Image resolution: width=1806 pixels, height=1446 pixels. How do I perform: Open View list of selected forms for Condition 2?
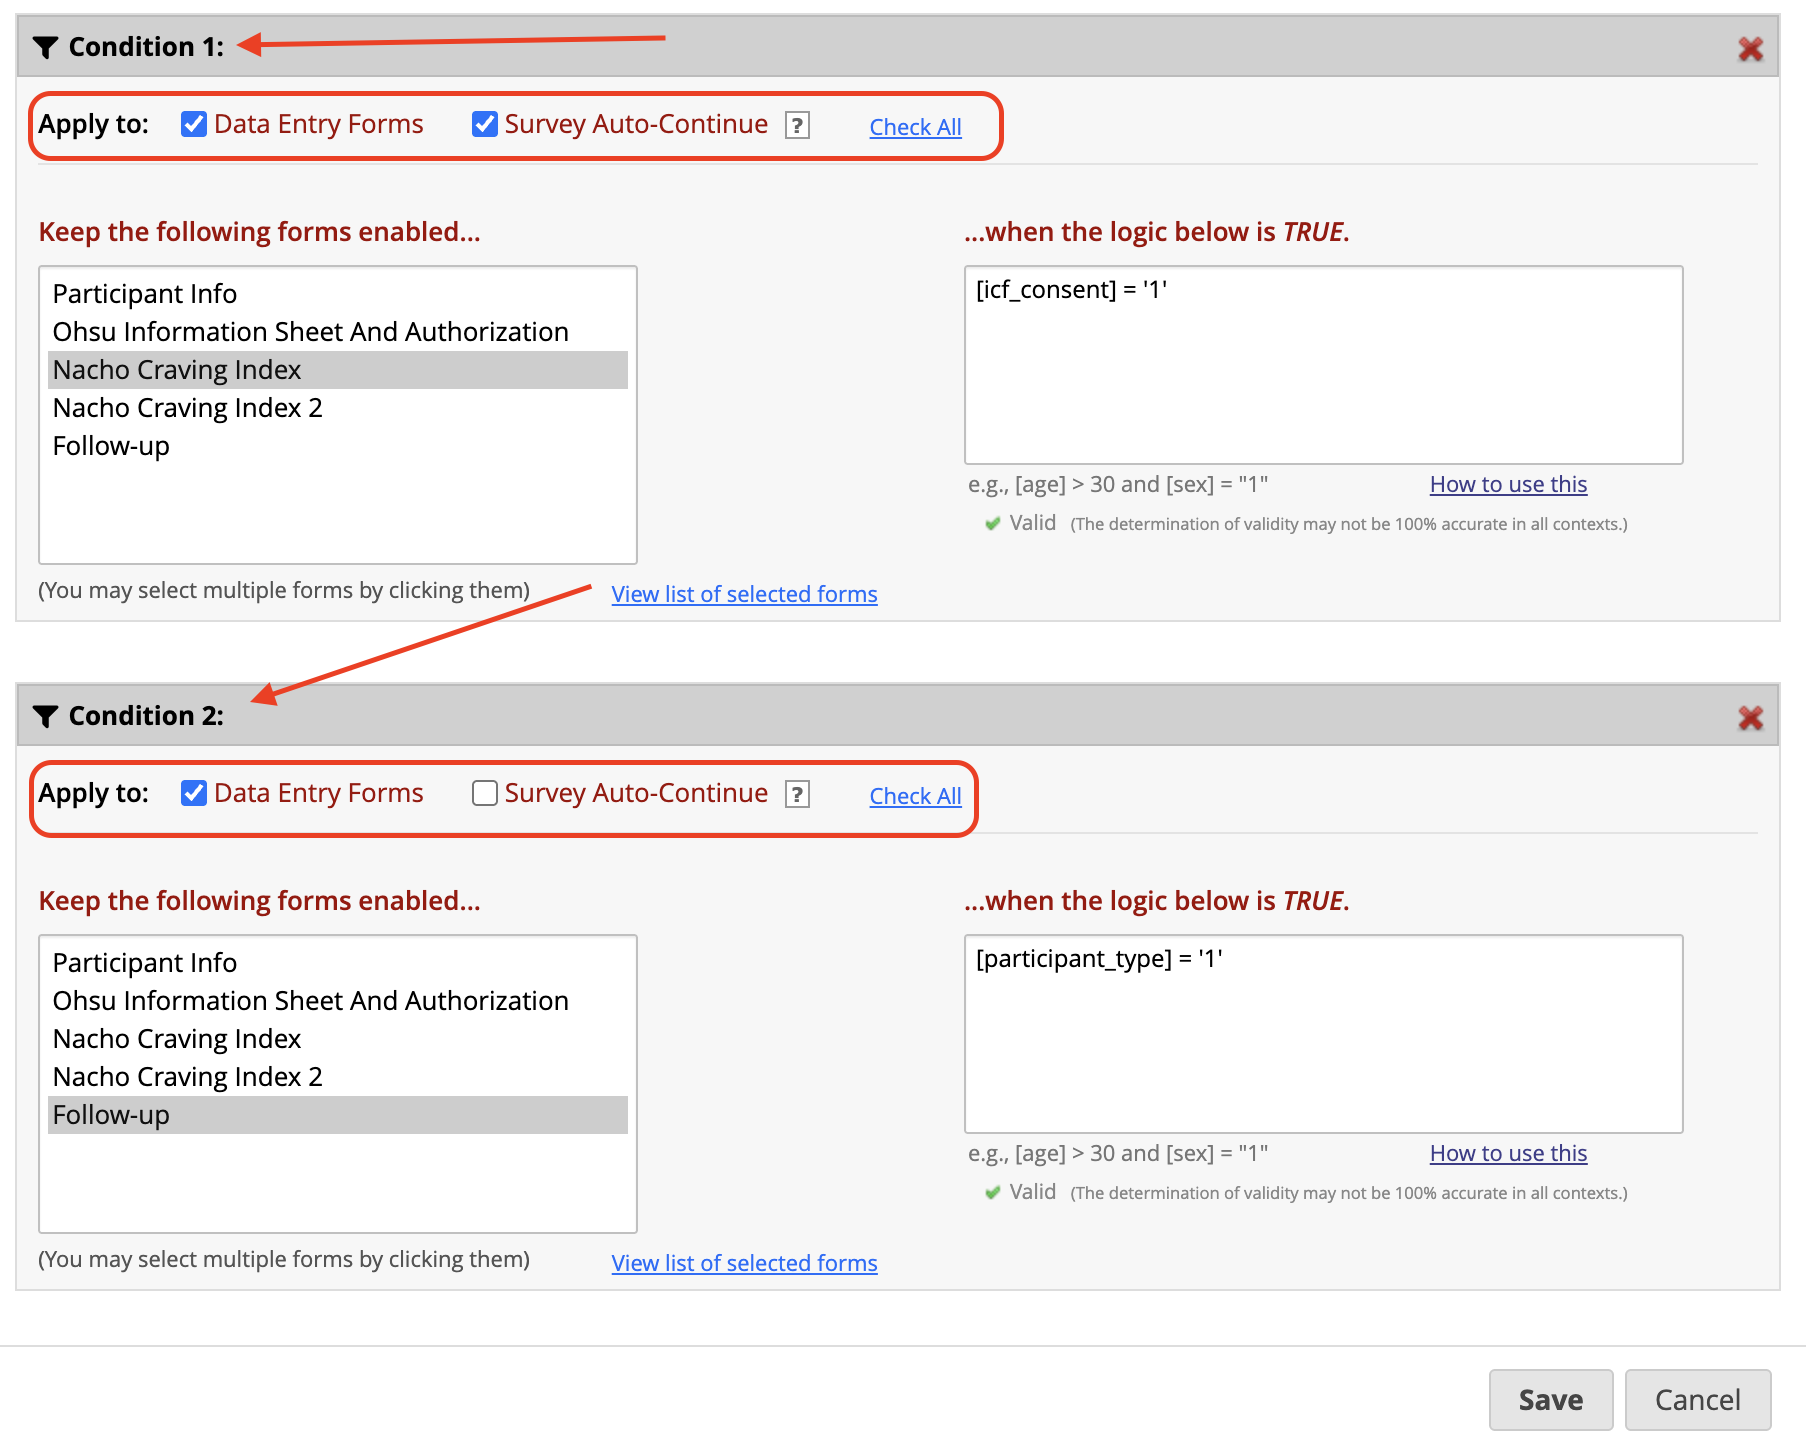(744, 1263)
